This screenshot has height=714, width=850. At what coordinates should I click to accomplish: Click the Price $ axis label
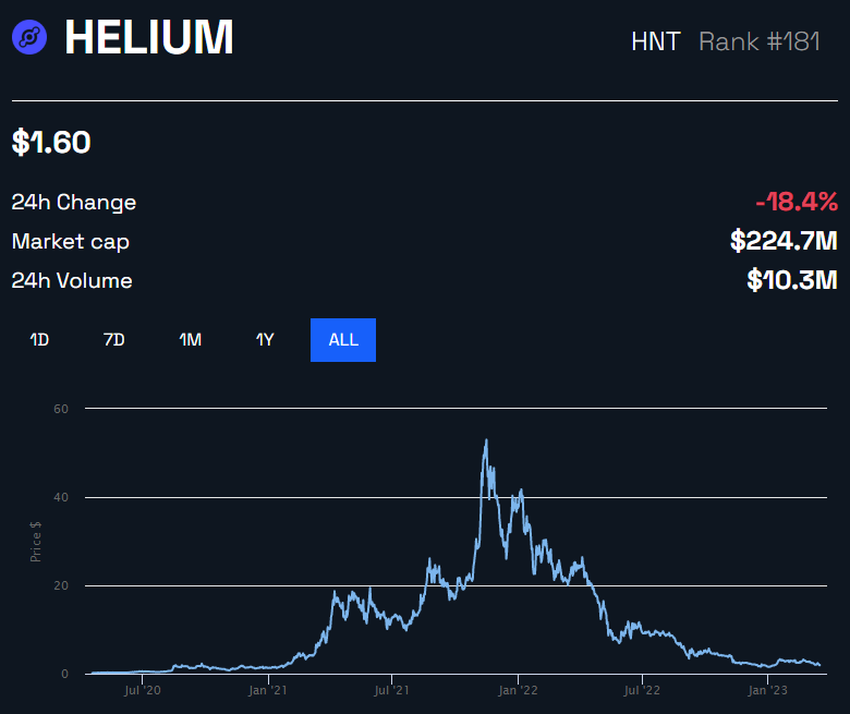click(x=36, y=541)
